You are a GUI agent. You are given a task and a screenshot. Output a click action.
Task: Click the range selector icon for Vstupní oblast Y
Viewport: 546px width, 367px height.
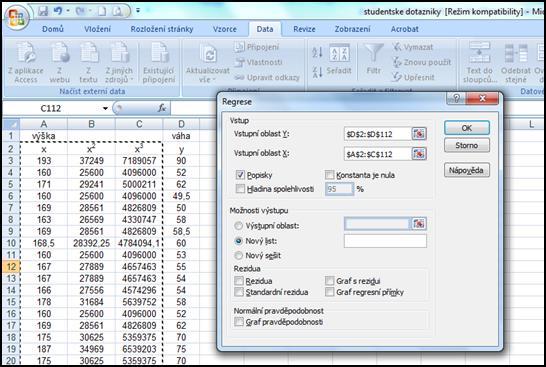click(419, 134)
